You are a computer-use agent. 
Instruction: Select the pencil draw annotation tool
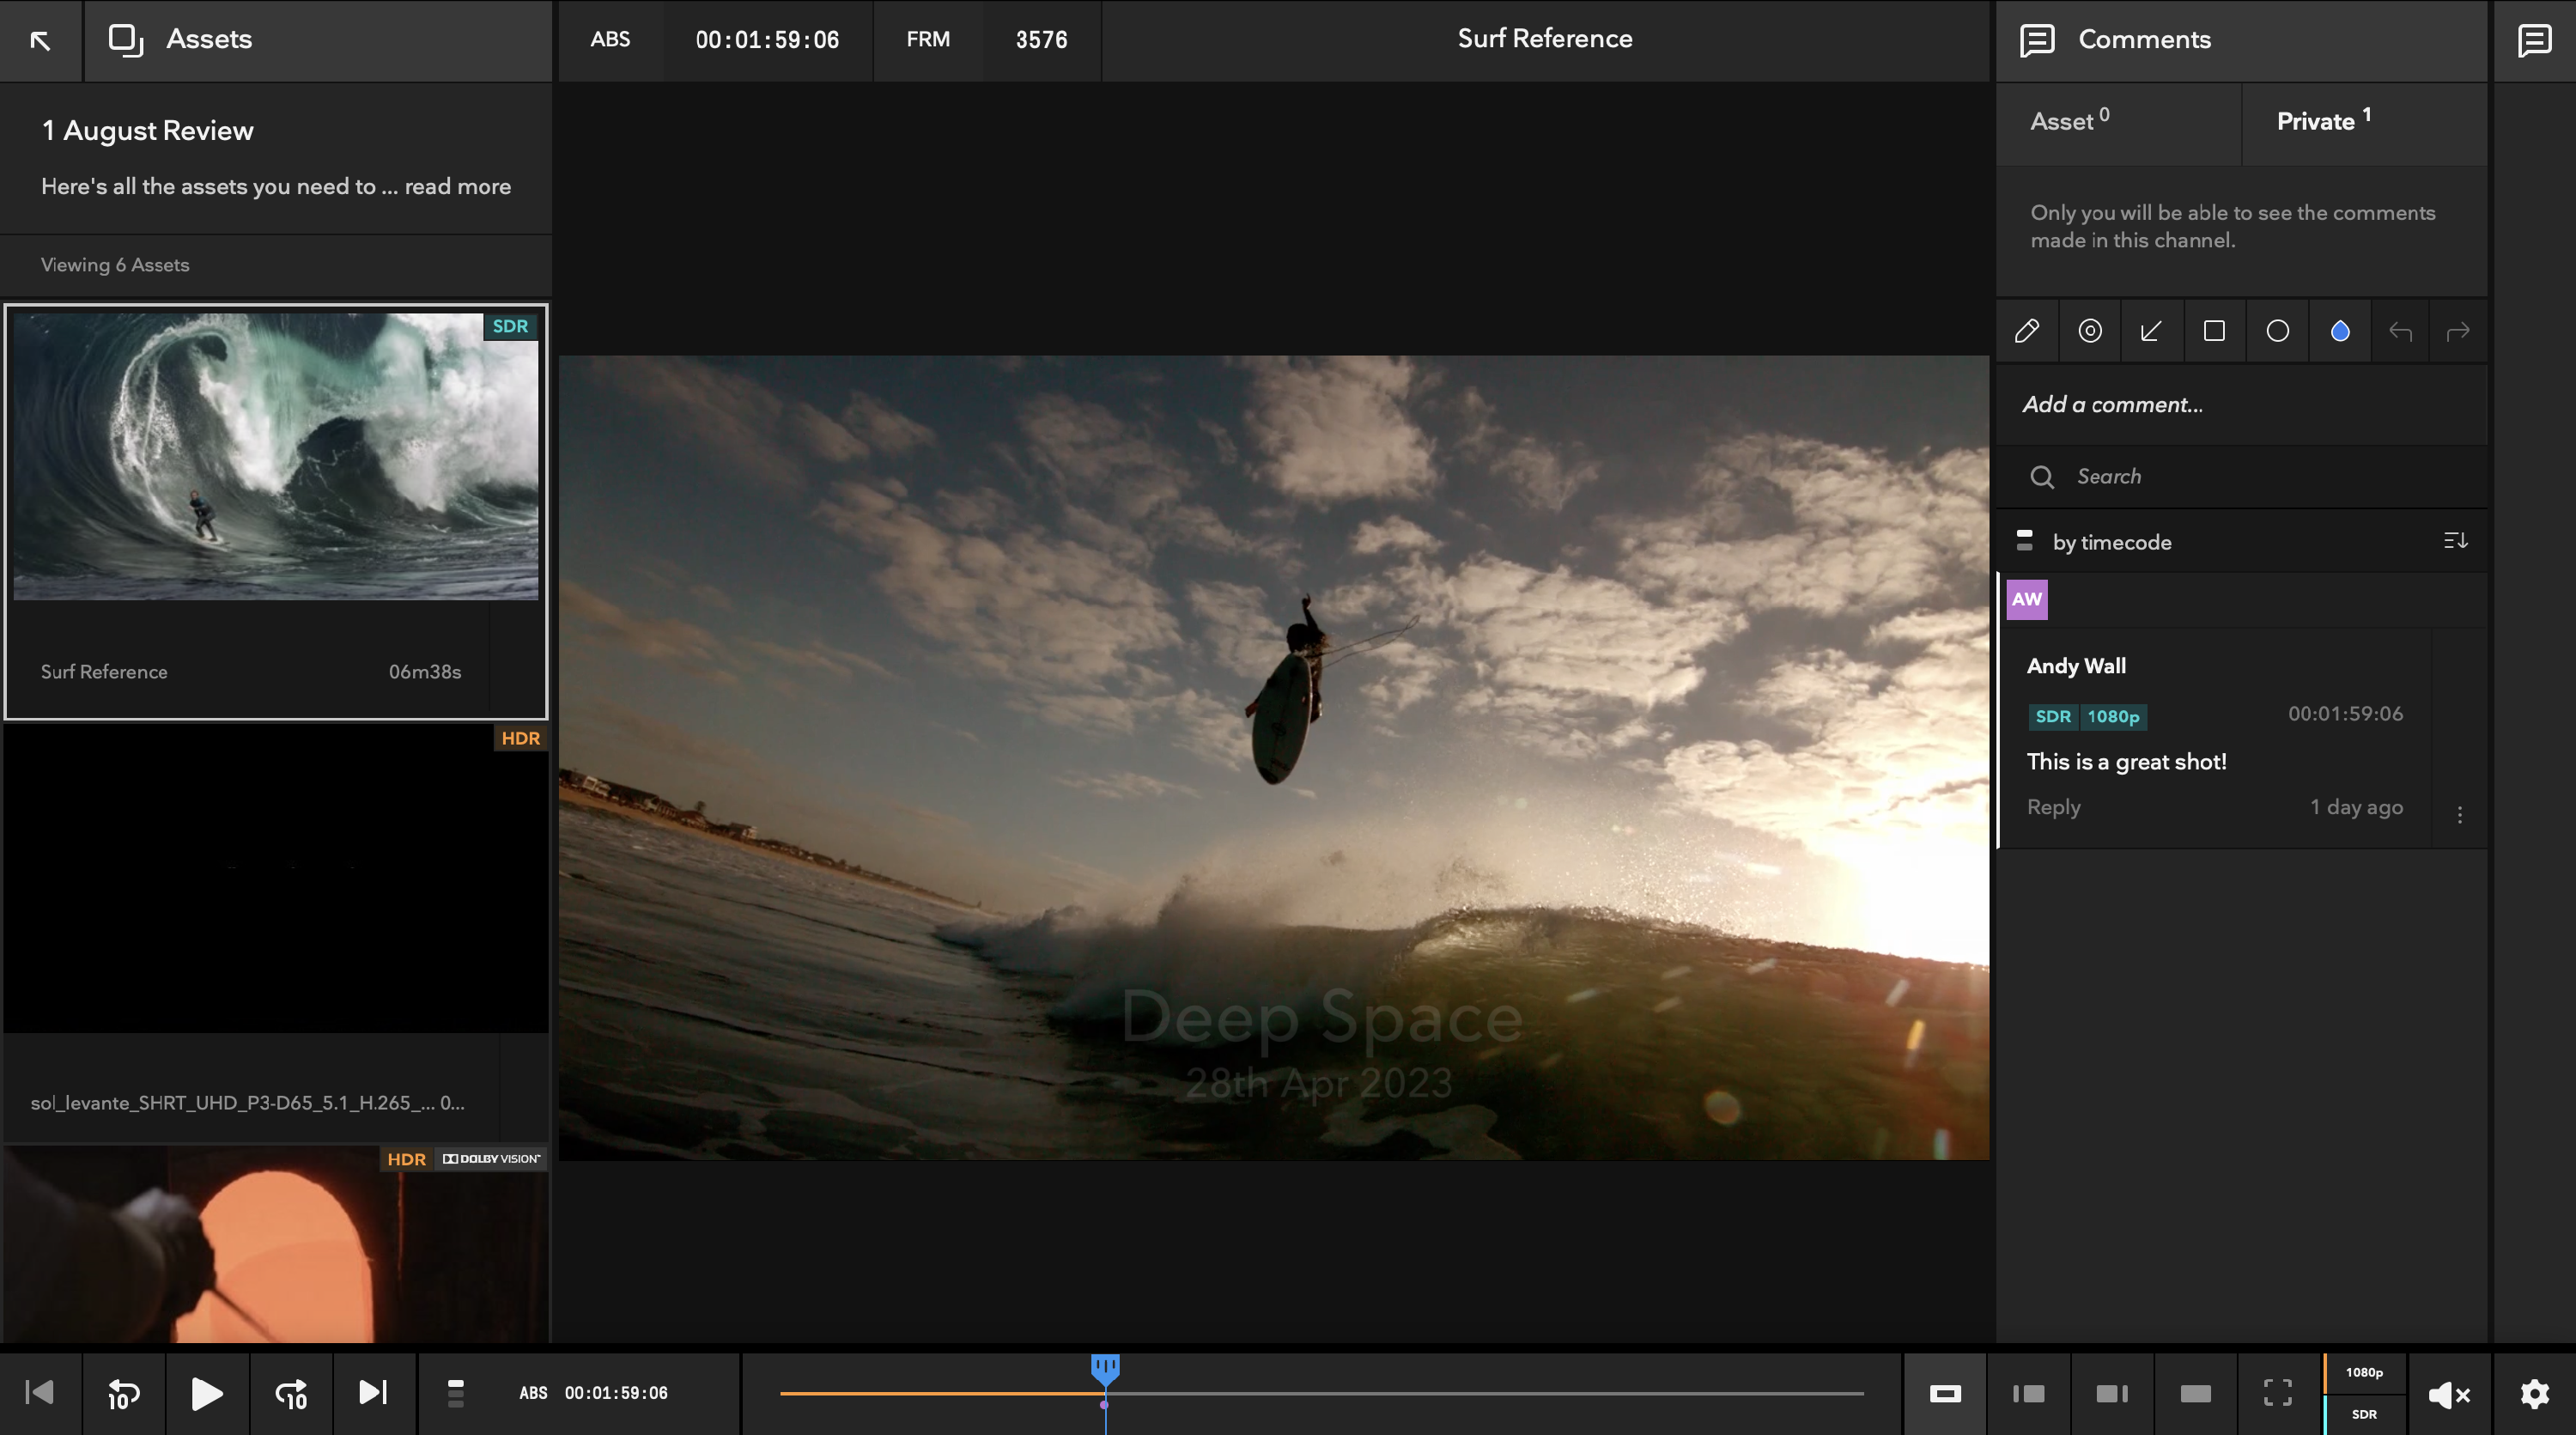pos(2027,331)
